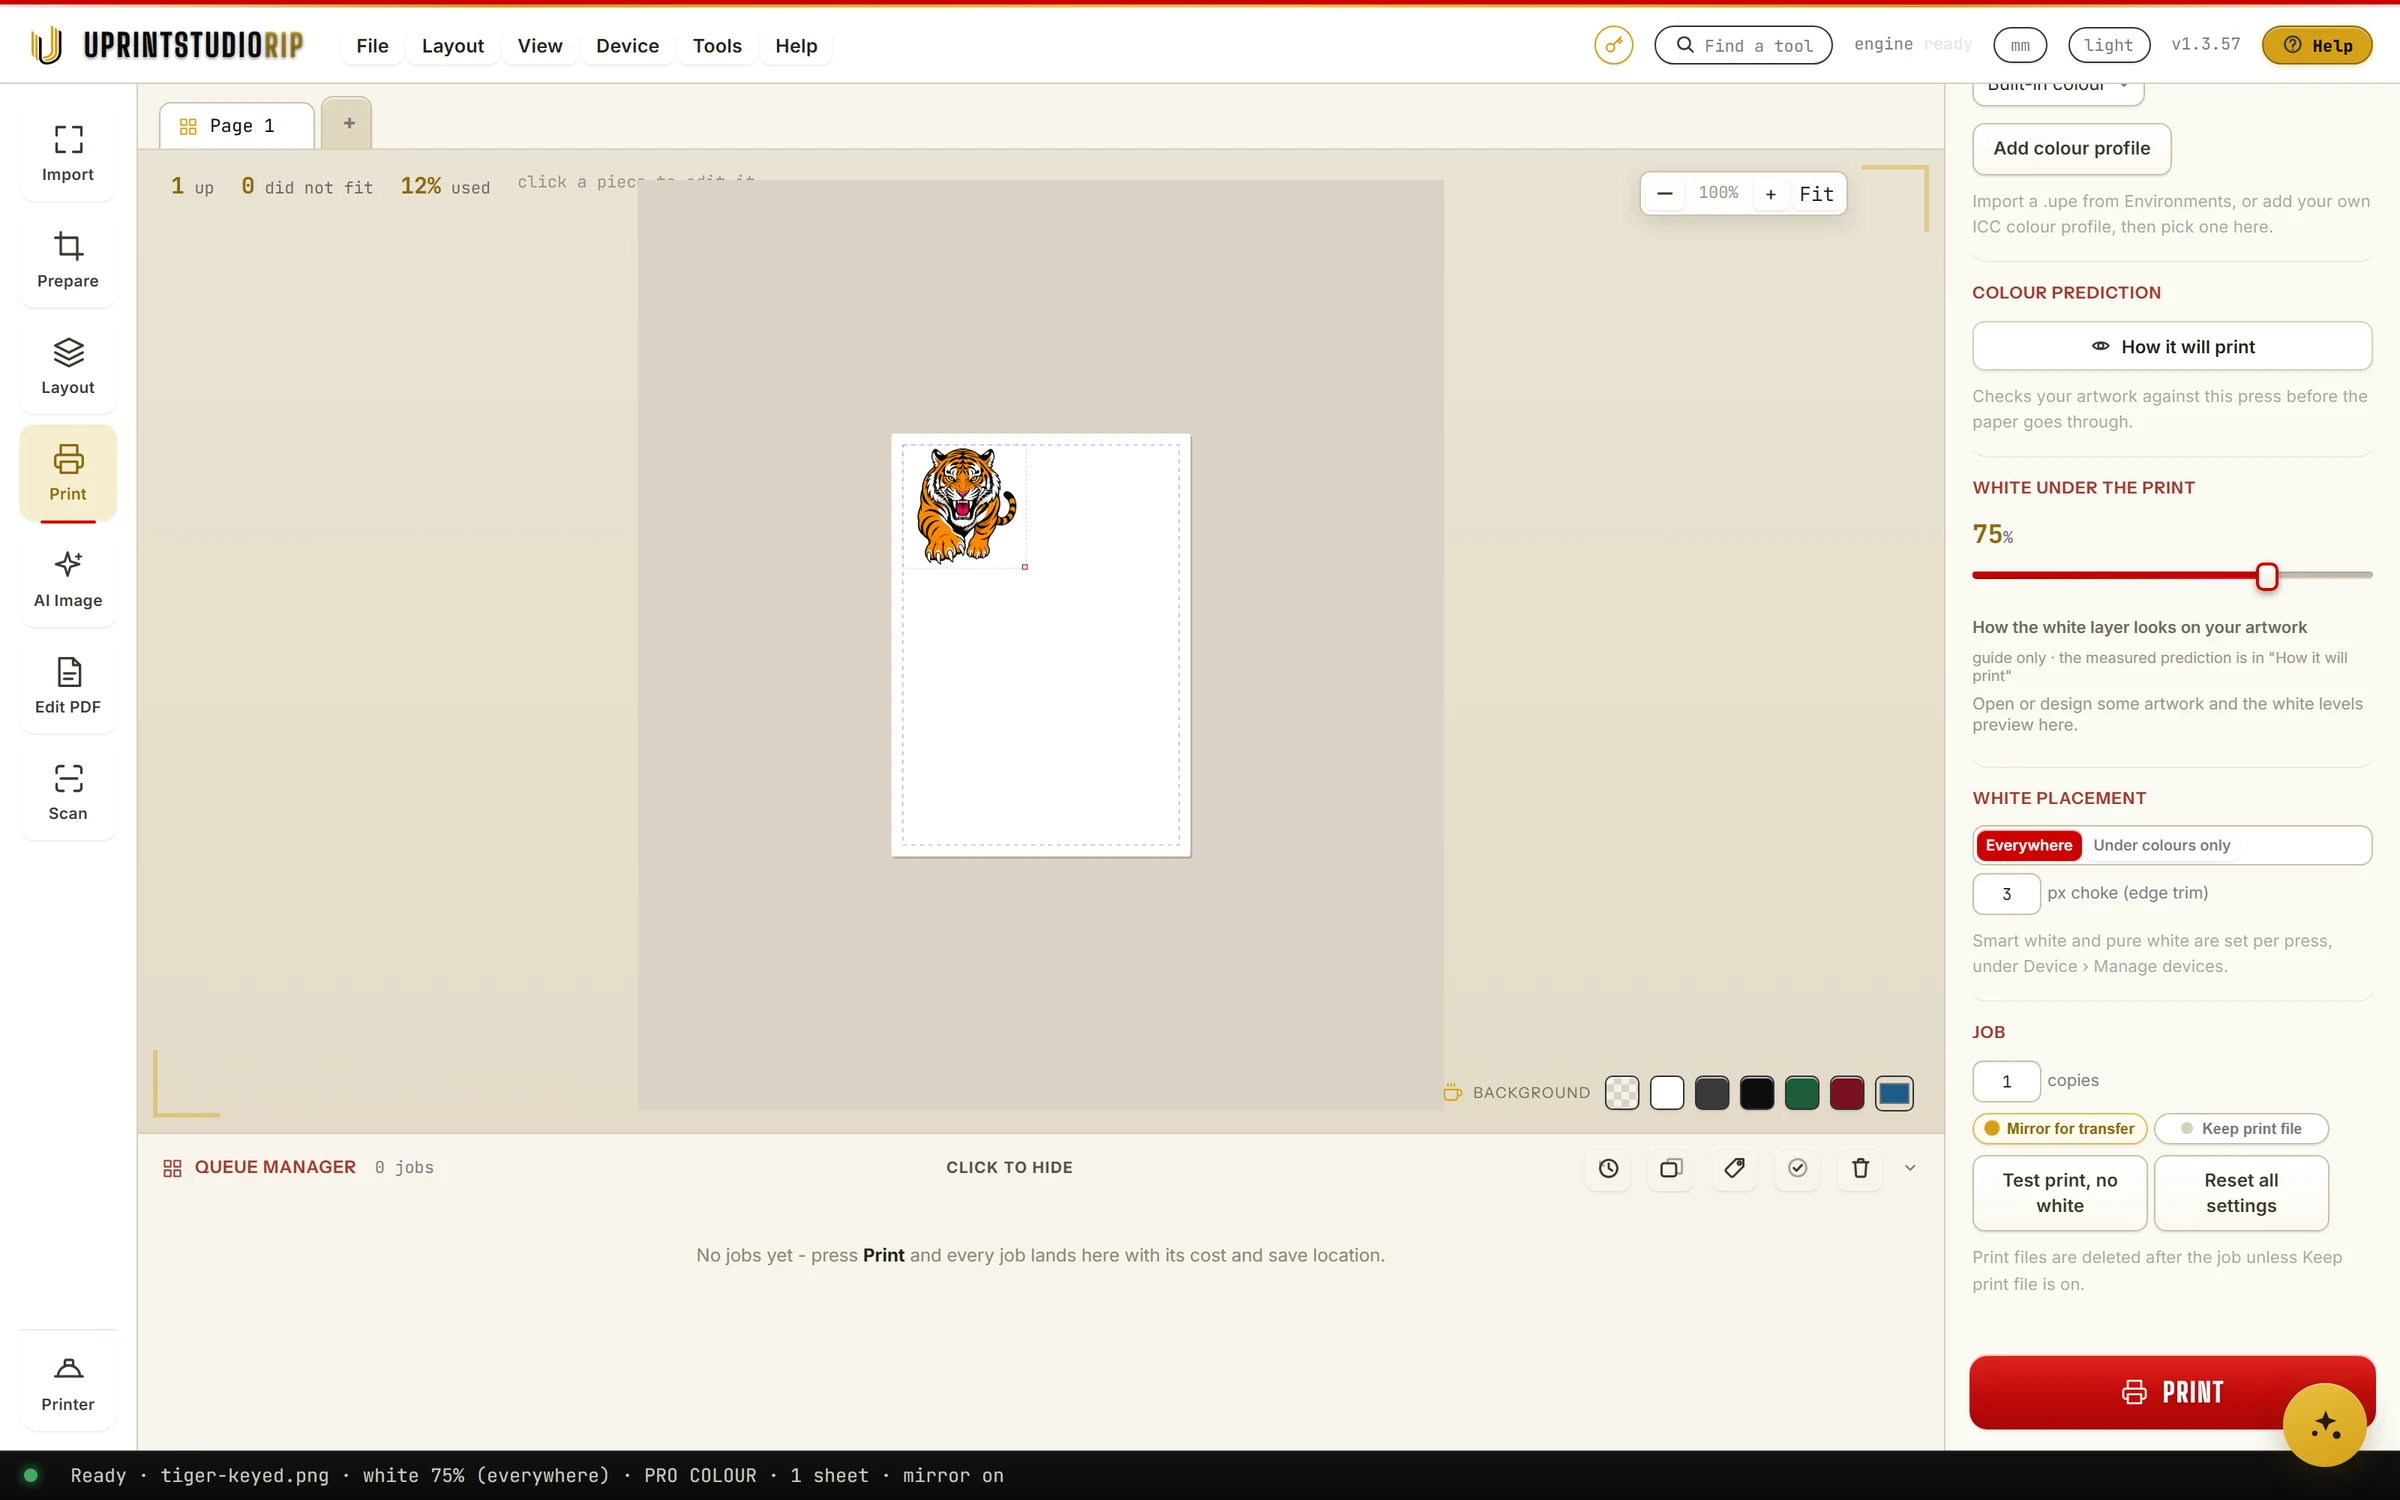Screen dimensions: 2400x1500
Task: Select the Print sidebar section
Action: [68, 472]
